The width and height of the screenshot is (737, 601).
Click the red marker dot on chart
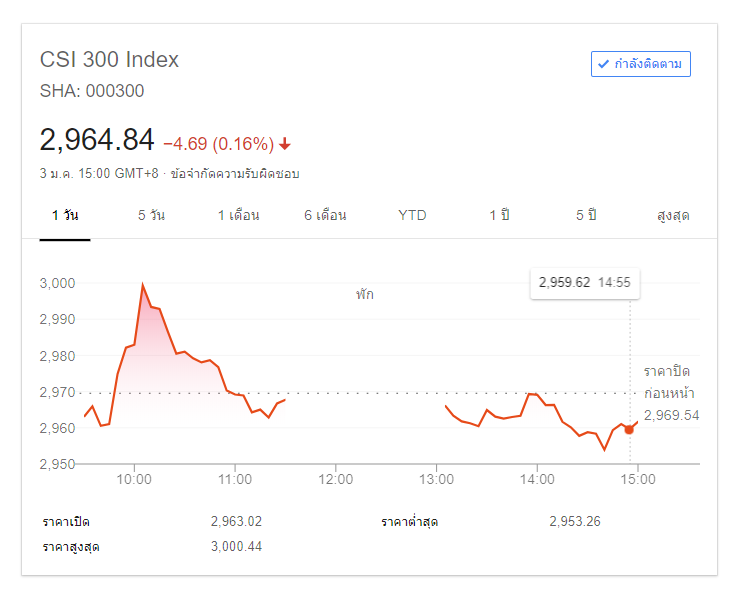pyautogui.click(x=629, y=429)
